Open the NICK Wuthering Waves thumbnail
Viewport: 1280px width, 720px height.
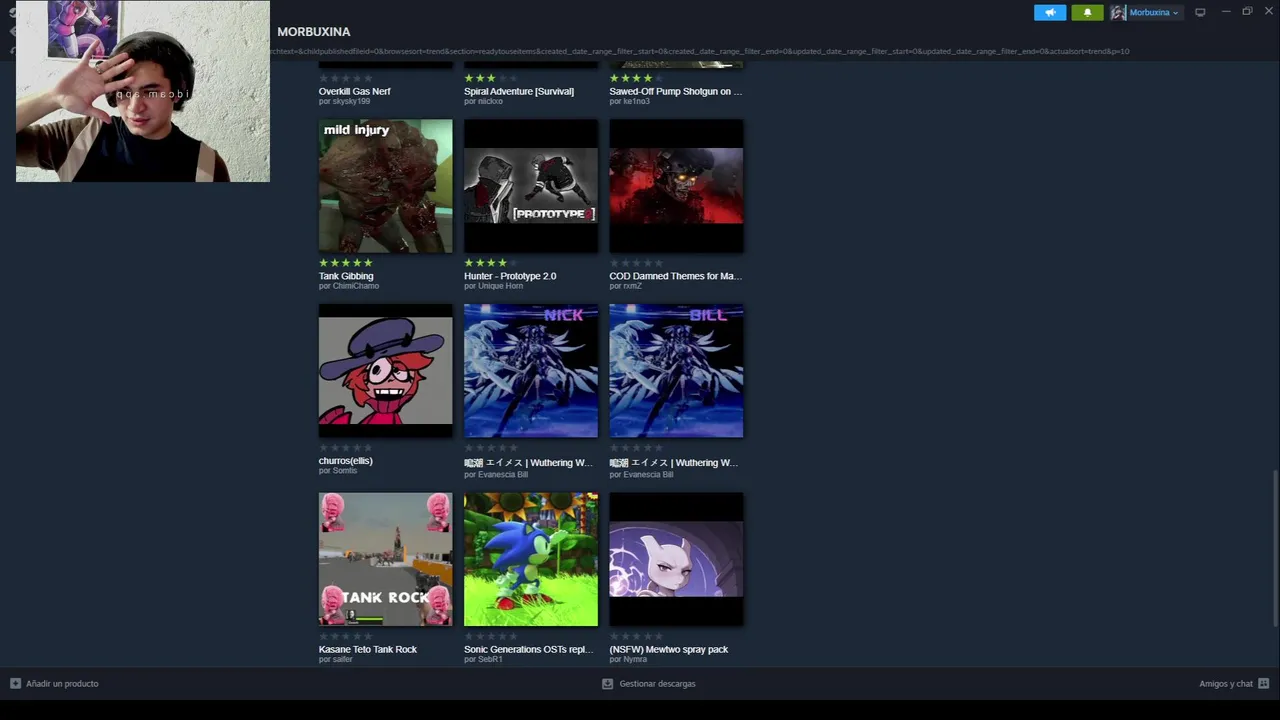[531, 371]
